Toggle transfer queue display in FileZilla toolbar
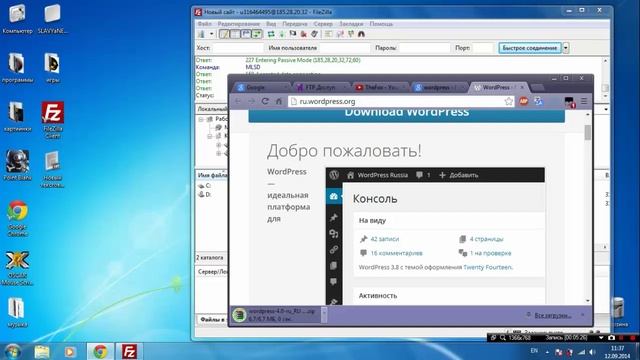 pos(257,34)
